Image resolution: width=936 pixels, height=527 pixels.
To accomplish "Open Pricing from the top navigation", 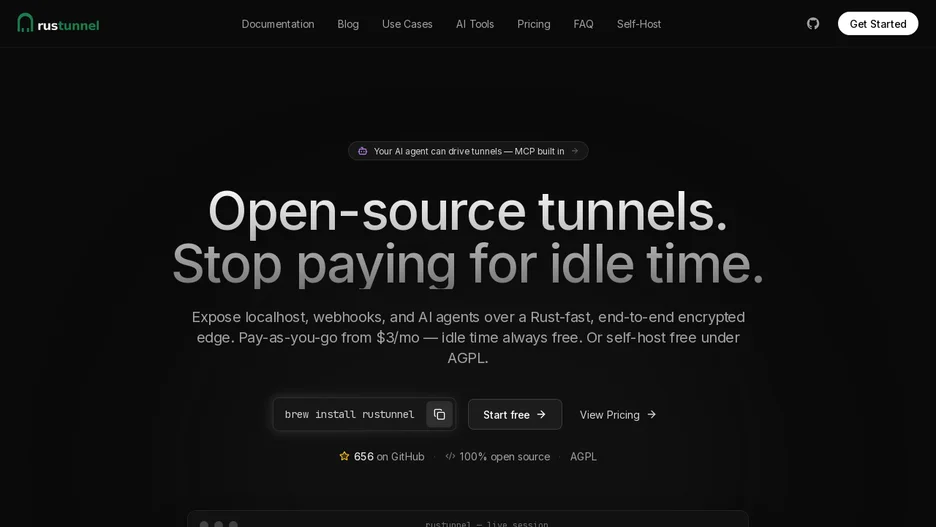I will pos(534,24).
